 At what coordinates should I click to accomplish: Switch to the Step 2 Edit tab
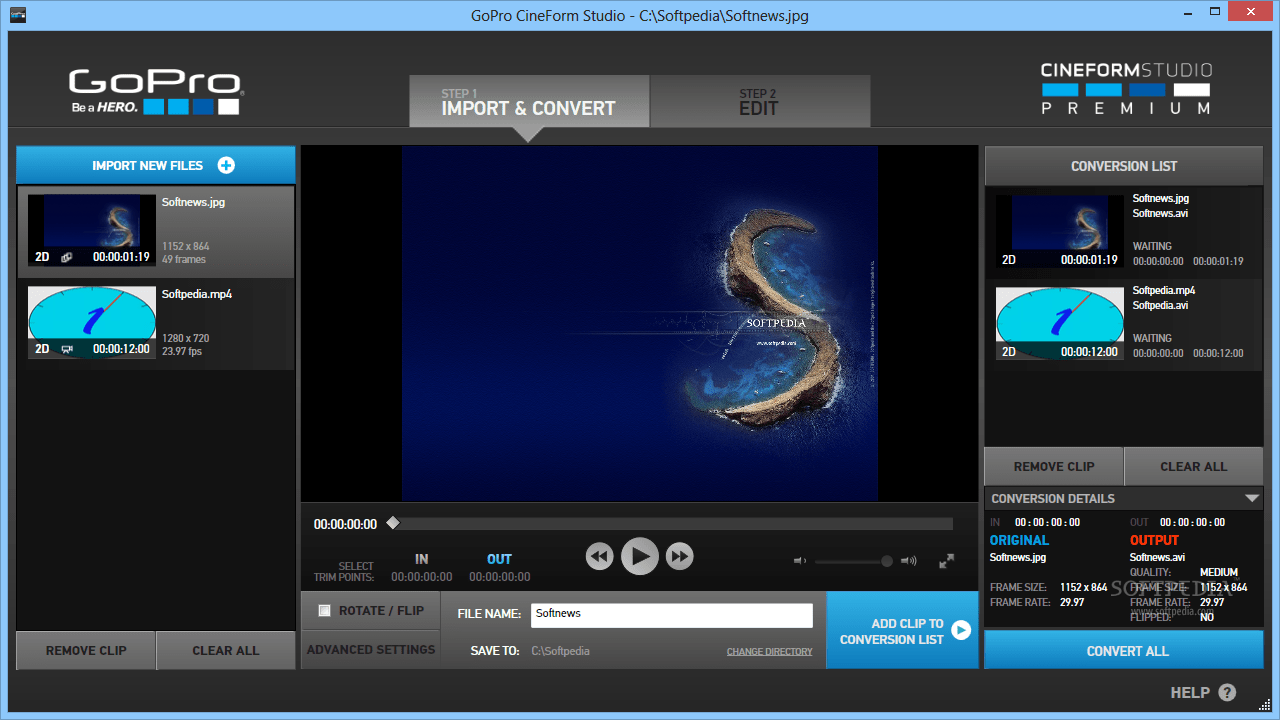click(x=760, y=100)
